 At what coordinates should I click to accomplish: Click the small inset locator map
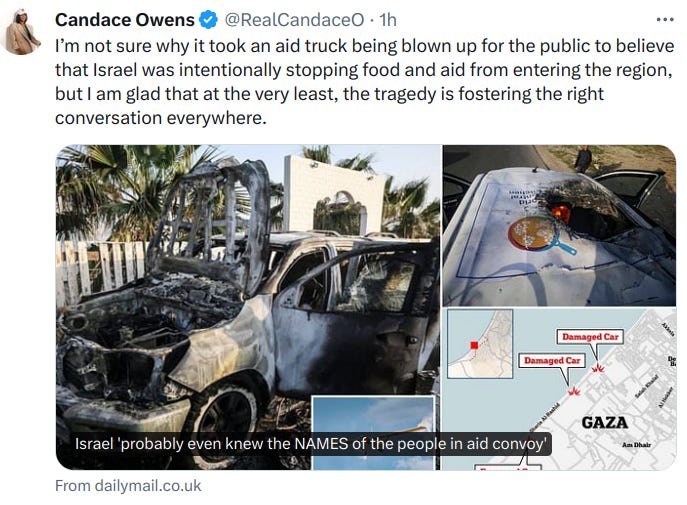pos(480,344)
